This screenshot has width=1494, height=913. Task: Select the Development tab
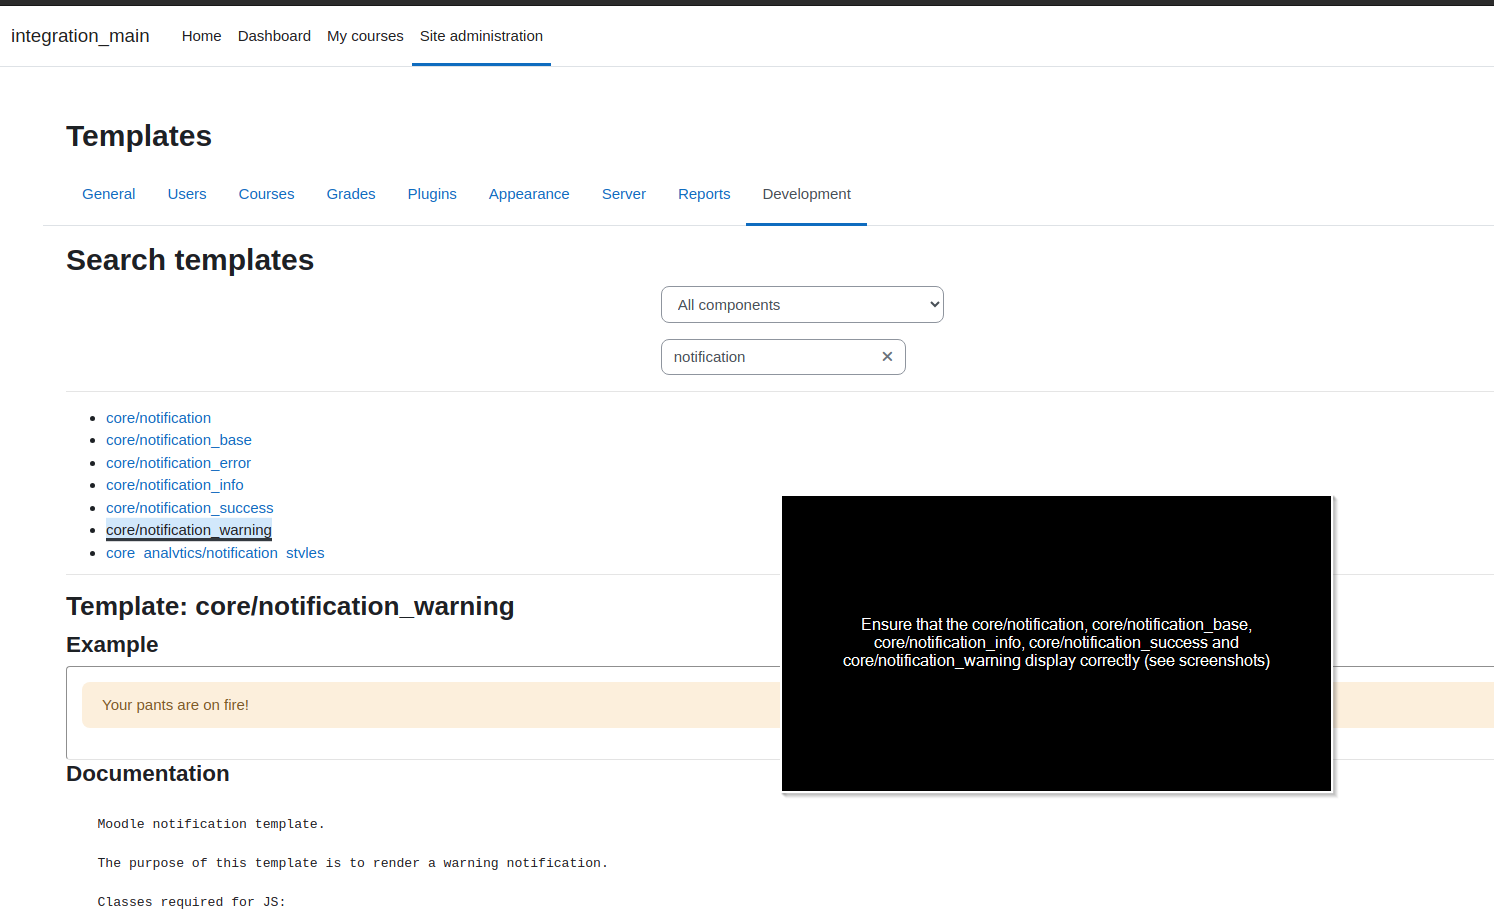coord(806,194)
